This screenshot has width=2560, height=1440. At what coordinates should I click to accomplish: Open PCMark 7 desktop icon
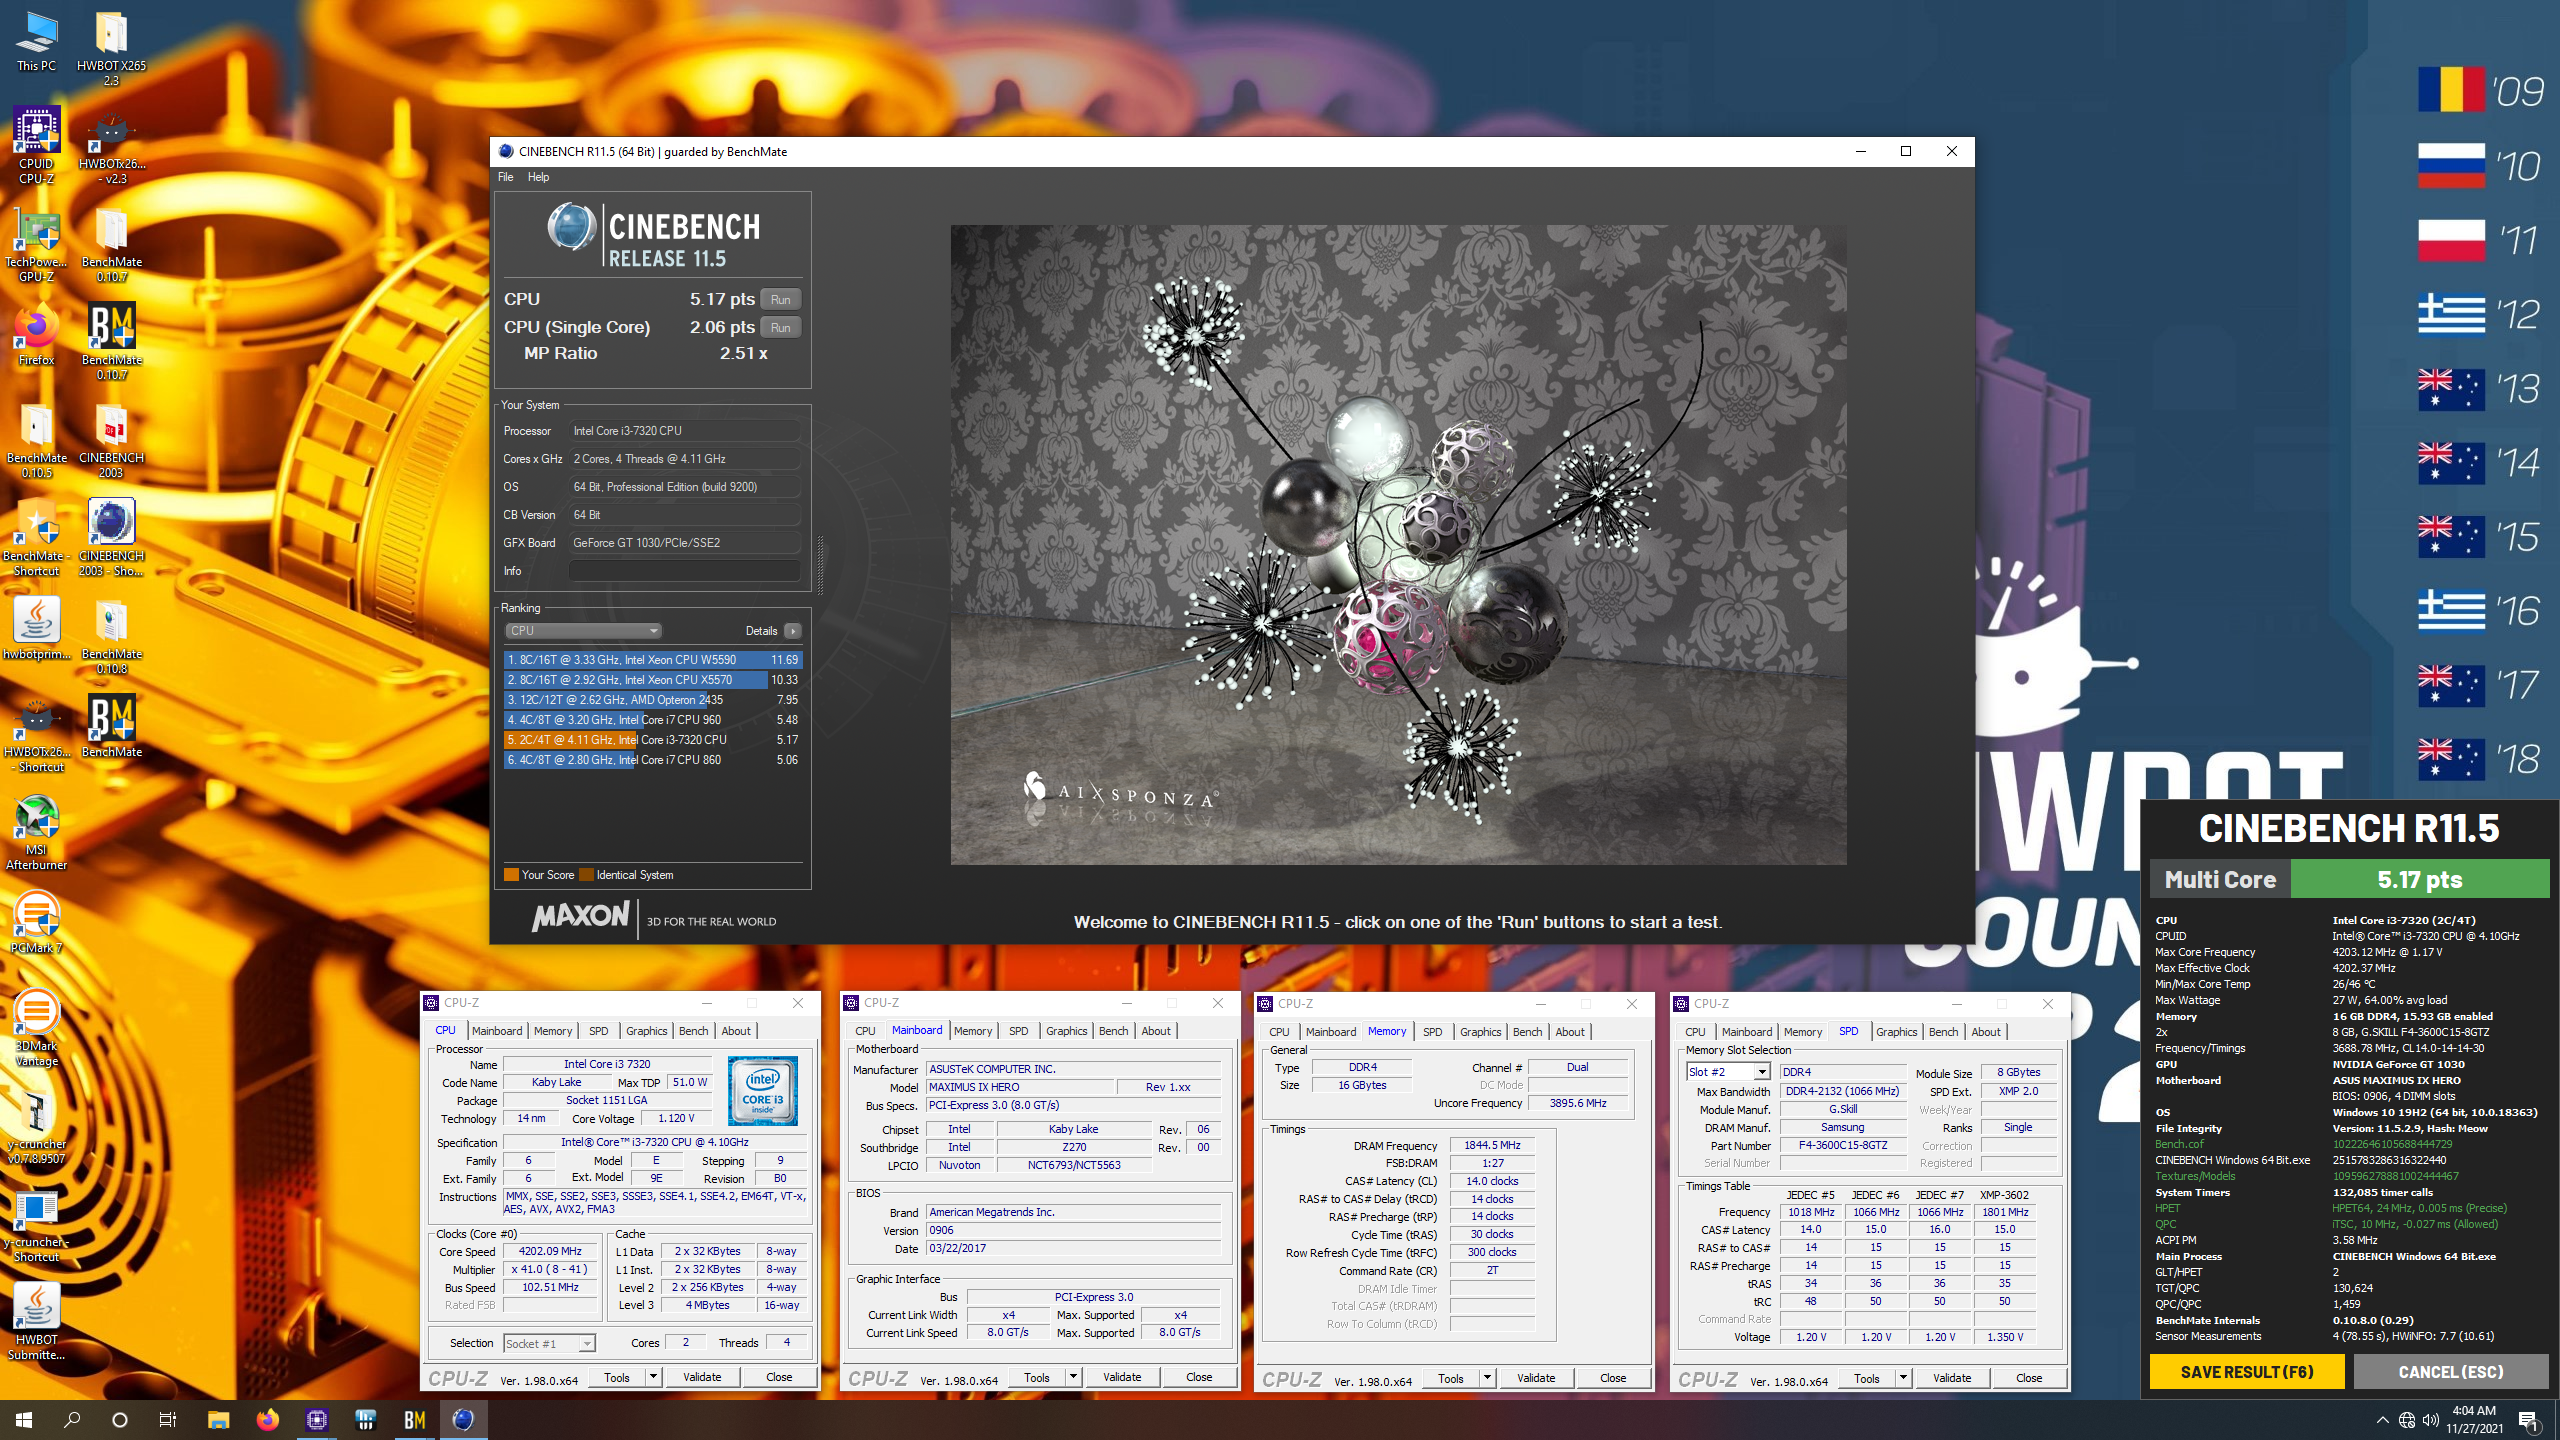coord(37,923)
